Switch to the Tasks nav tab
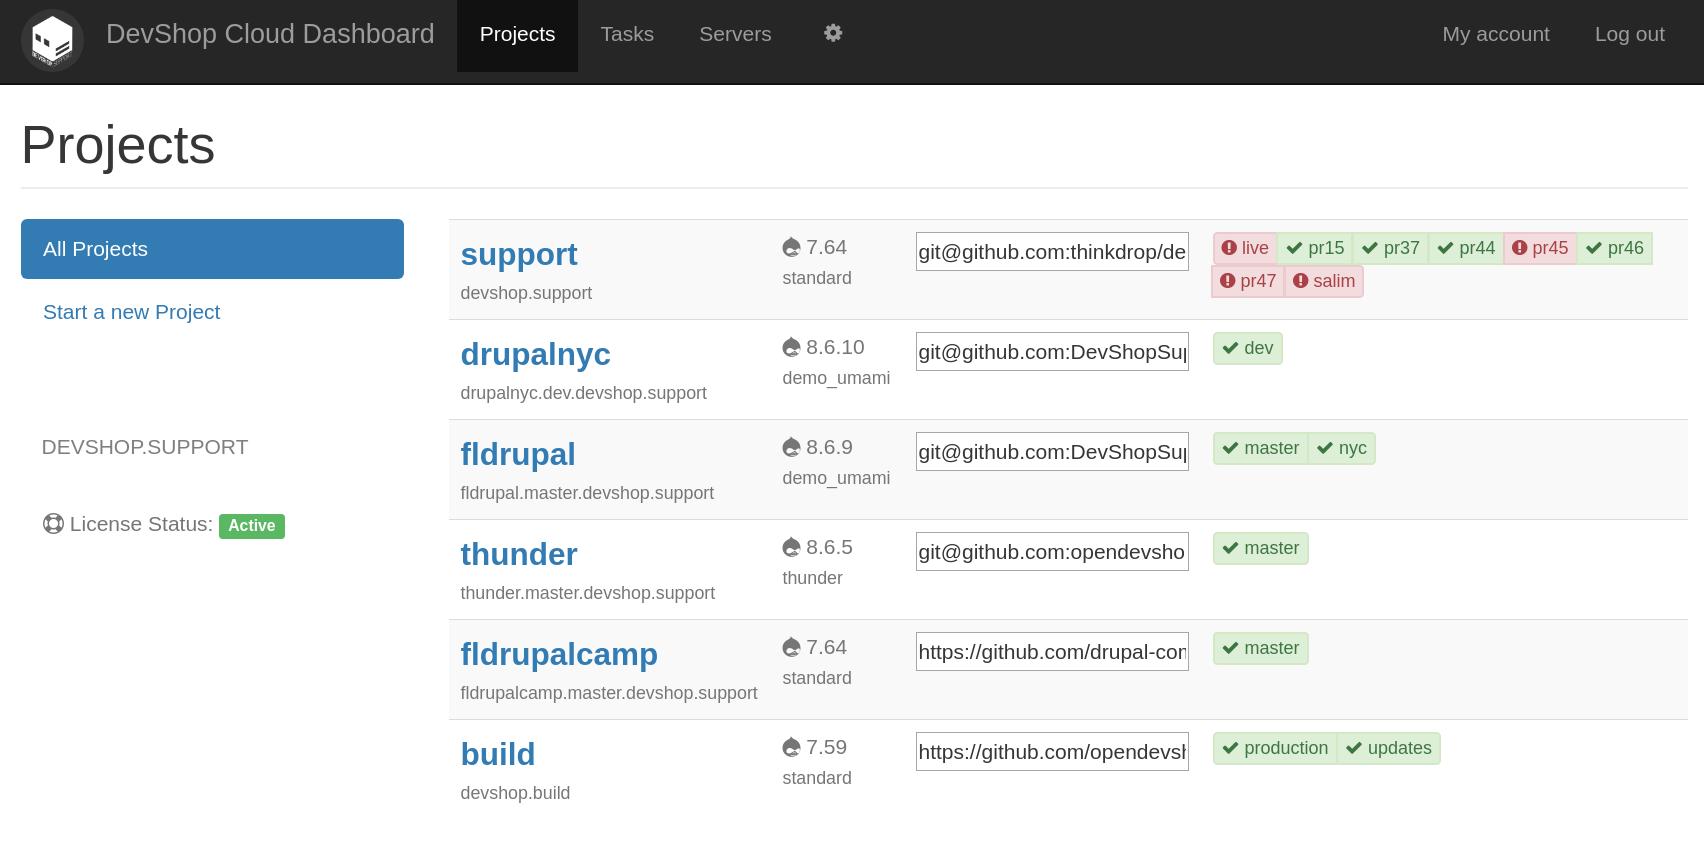Screen dimensions: 1704x867 coord(627,35)
